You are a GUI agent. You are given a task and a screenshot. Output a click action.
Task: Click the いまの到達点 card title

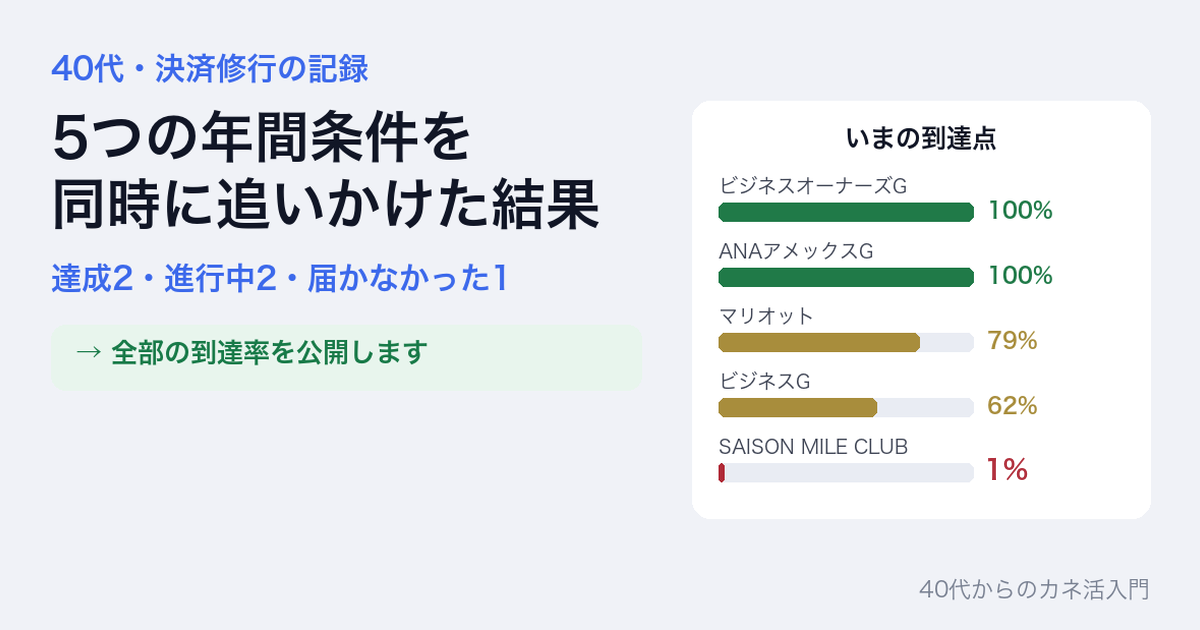coord(921,138)
